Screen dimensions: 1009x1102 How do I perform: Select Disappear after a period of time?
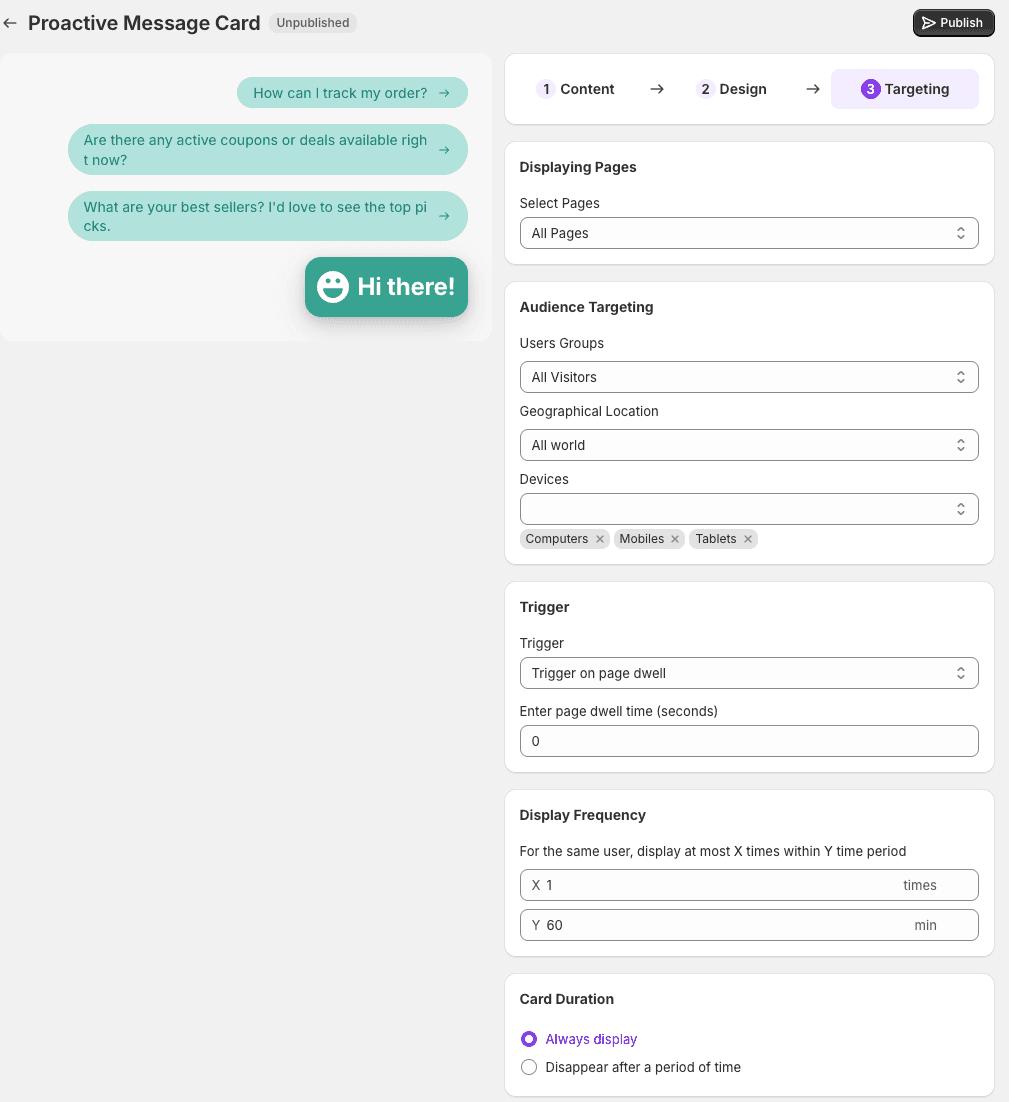[529, 1067]
